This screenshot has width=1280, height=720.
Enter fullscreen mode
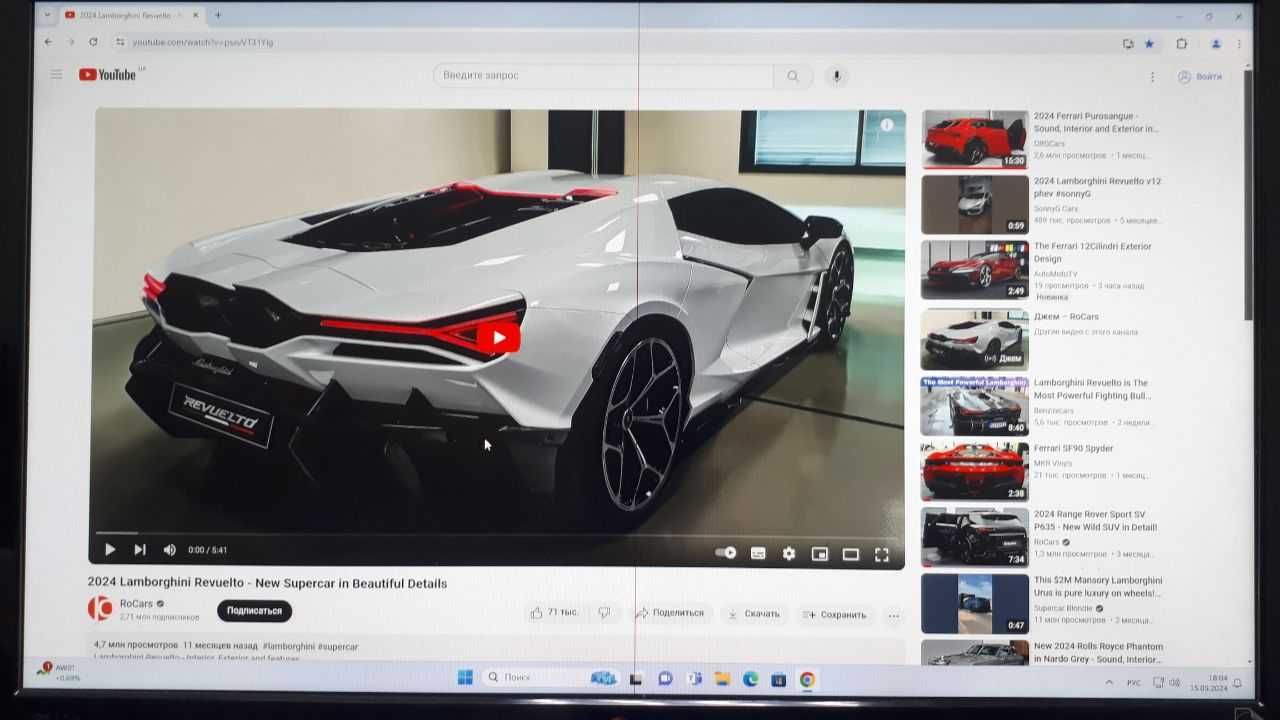pyautogui.click(x=882, y=554)
